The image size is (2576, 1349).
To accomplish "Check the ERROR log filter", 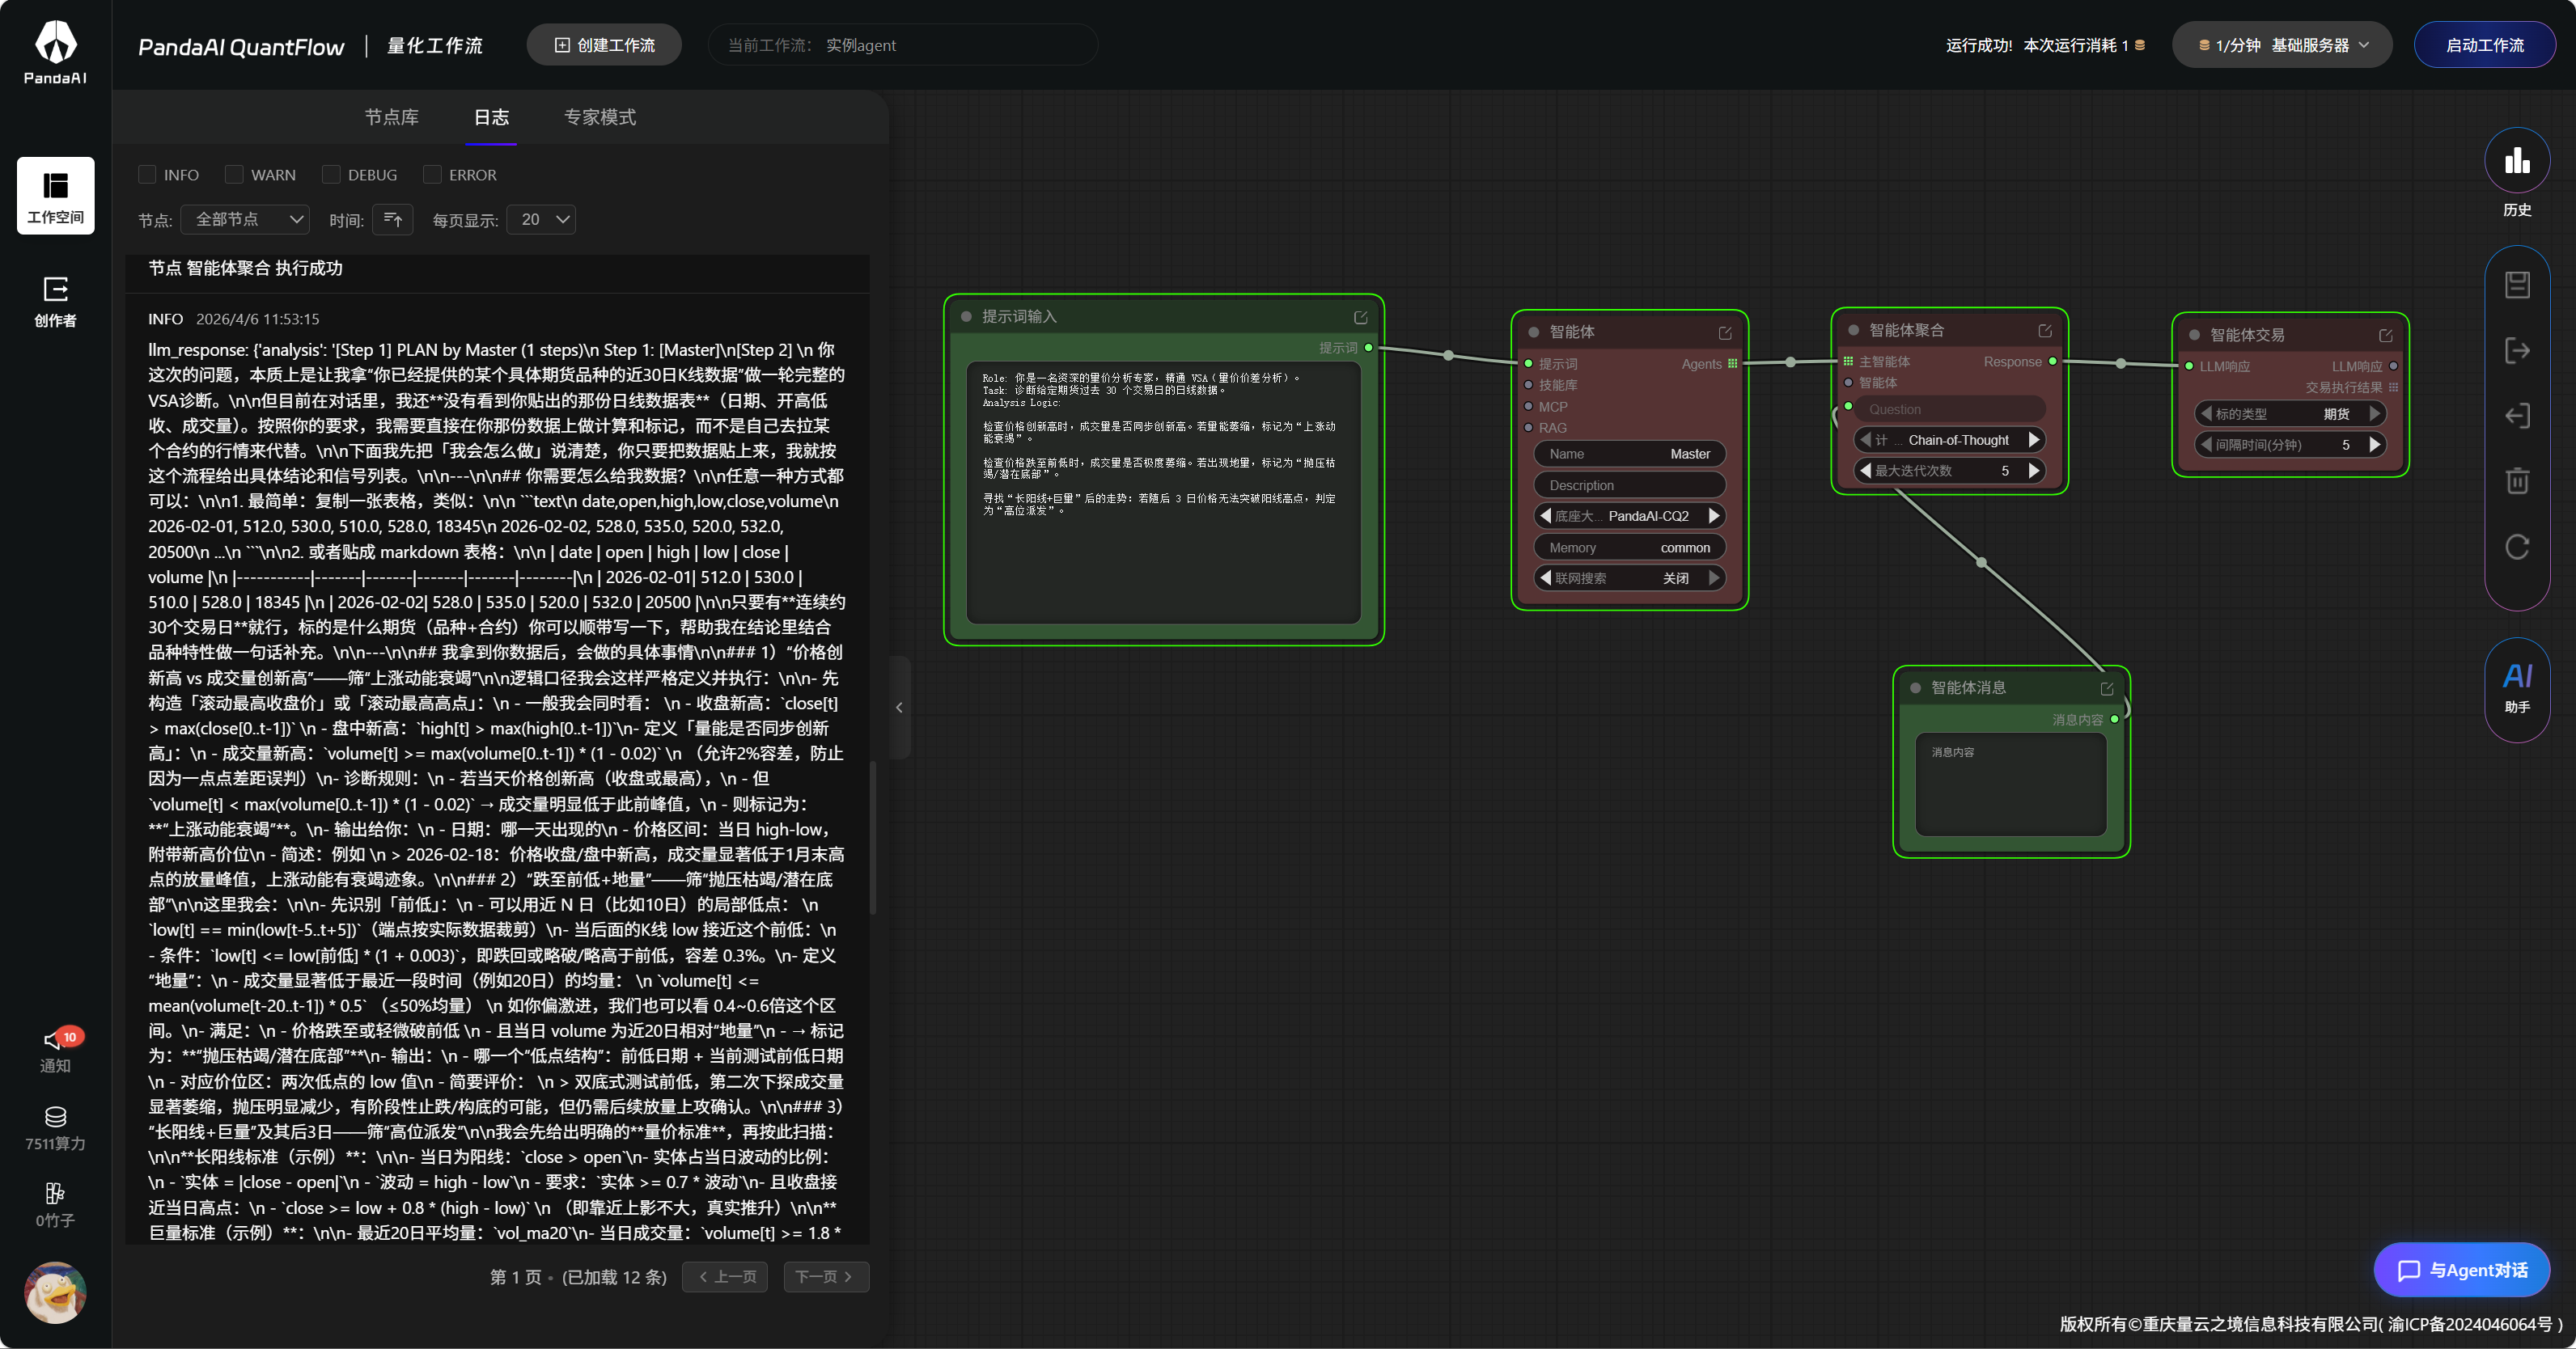I will coord(432,175).
